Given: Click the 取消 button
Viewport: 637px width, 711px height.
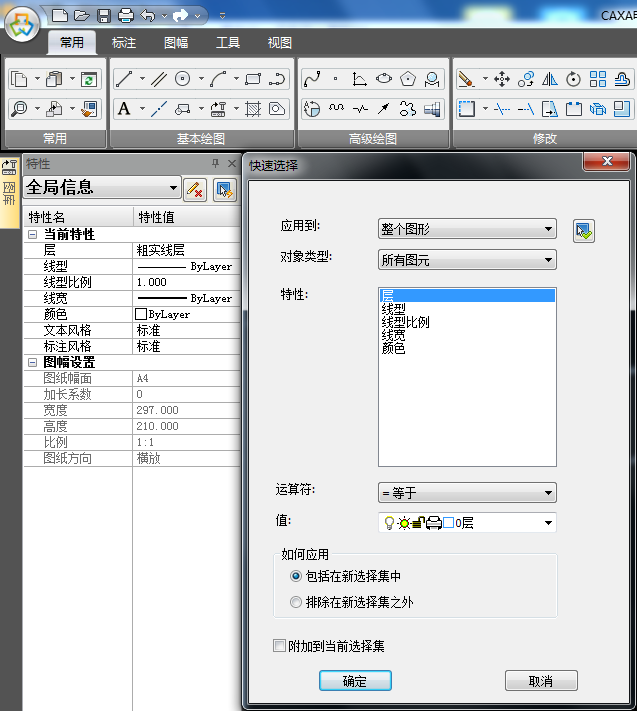Looking at the screenshot, I should point(541,681).
